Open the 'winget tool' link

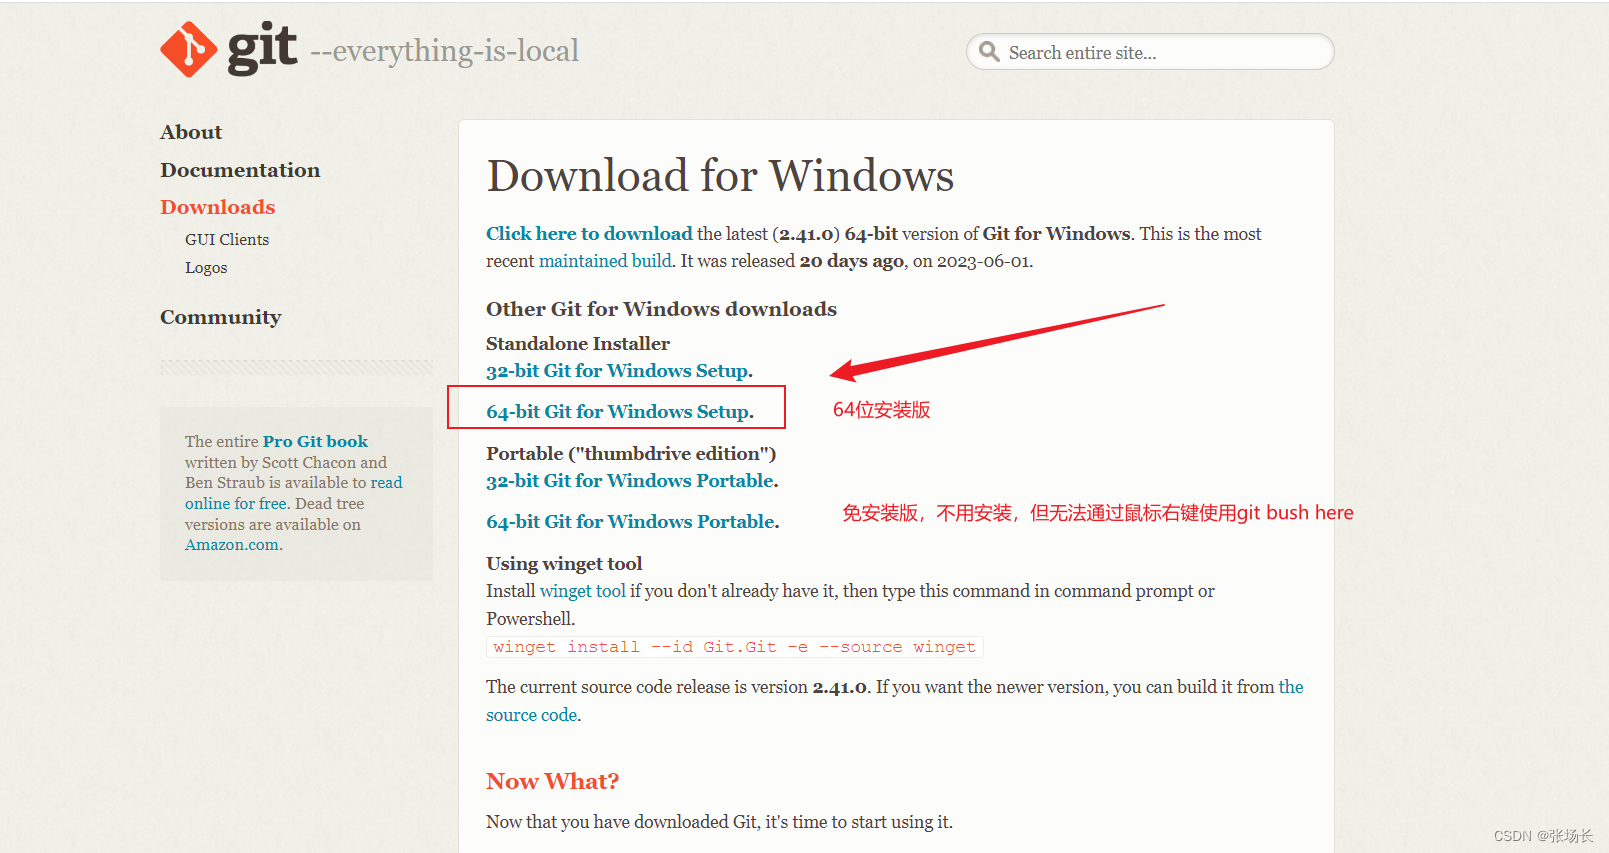tap(583, 591)
